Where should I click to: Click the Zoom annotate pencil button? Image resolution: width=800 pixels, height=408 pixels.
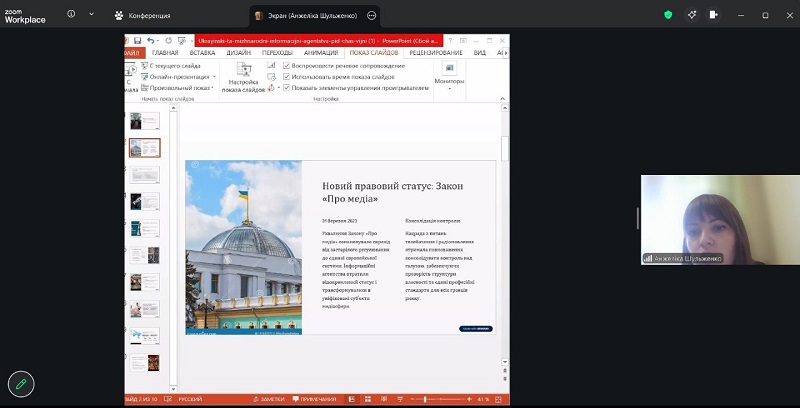tap(20, 384)
